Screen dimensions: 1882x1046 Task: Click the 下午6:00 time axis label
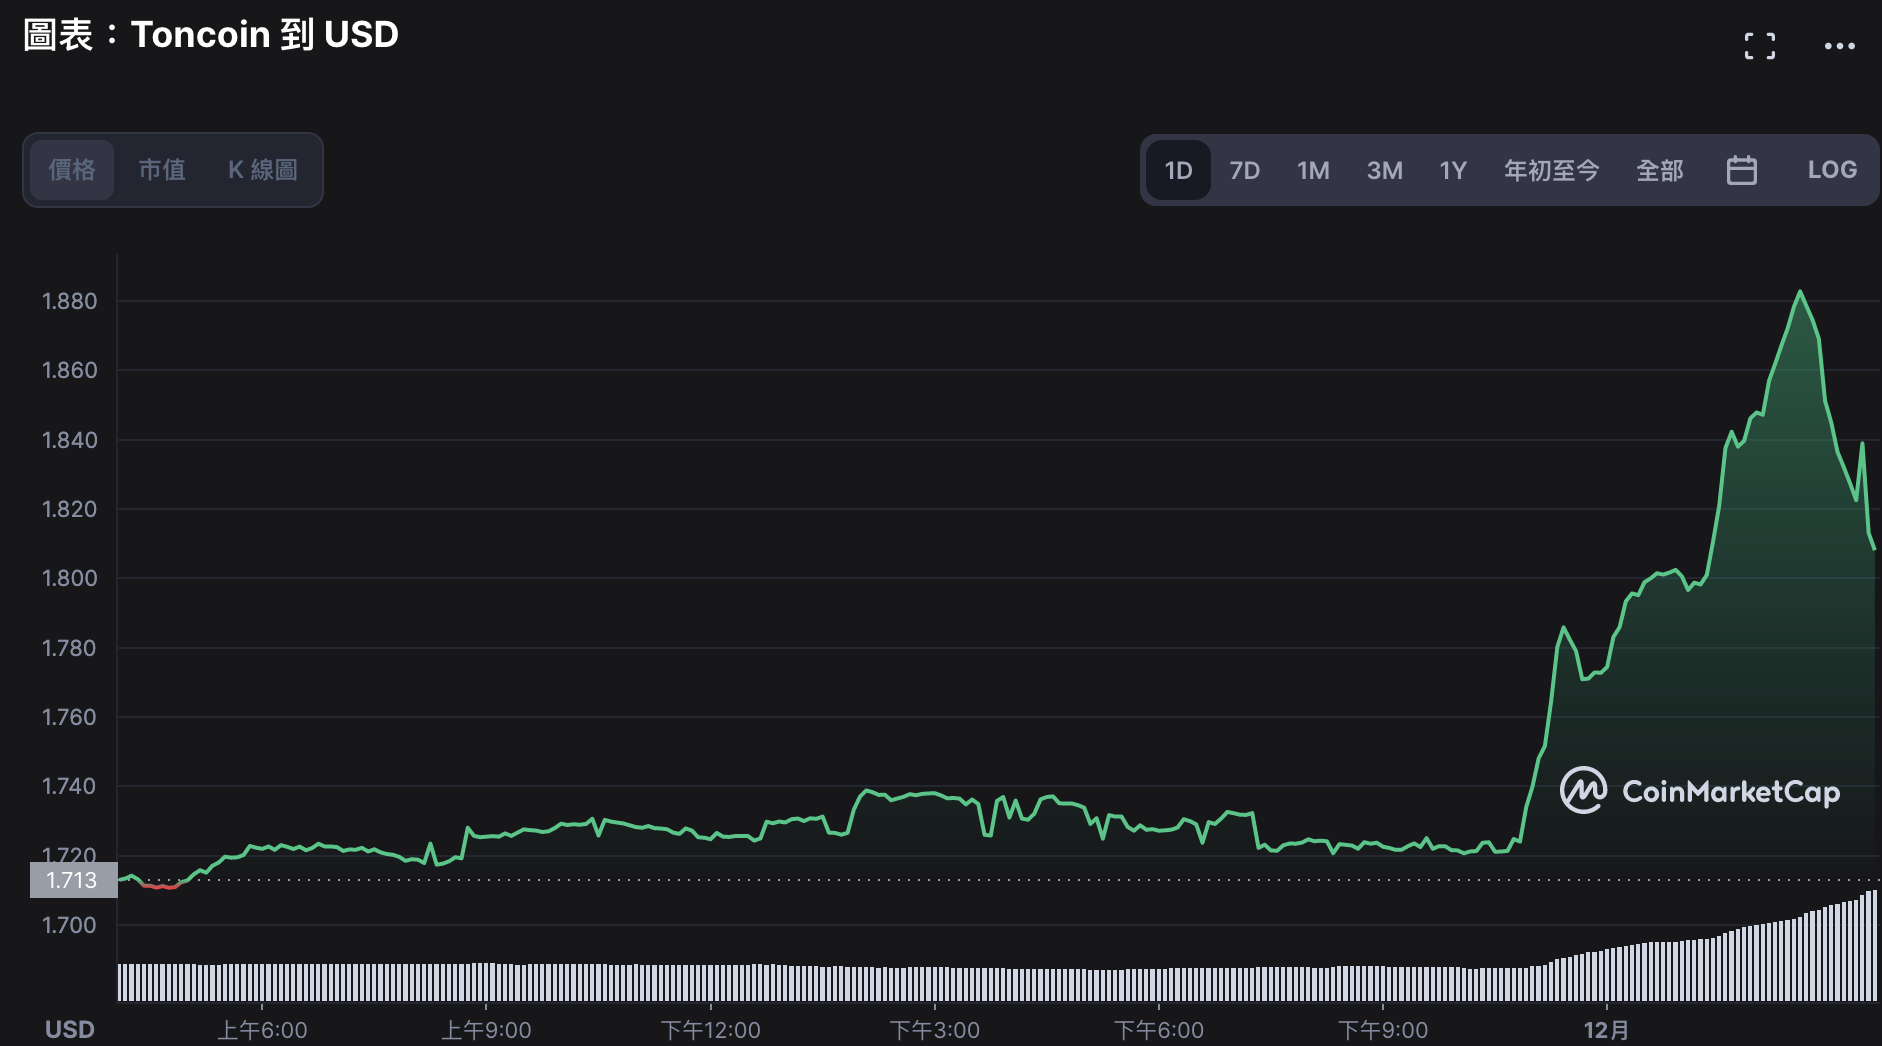[1159, 1030]
